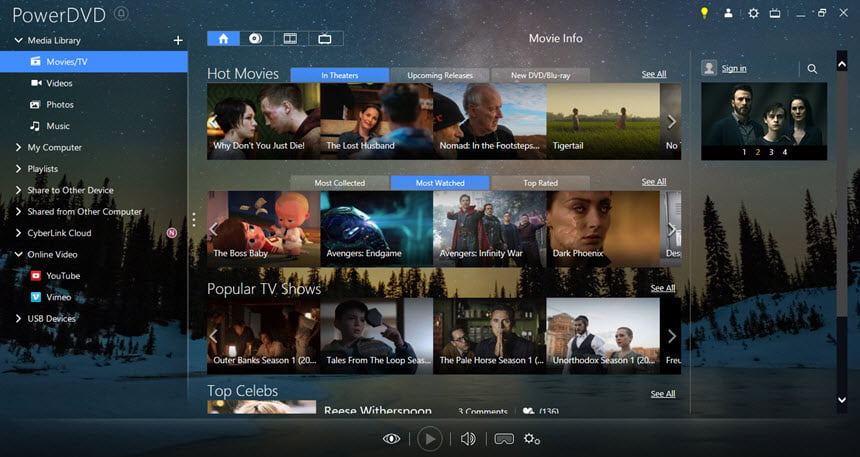The image size is (860, 457).
Task: Open Avengers: Endgame thumbnail
Action: point(376,229)
